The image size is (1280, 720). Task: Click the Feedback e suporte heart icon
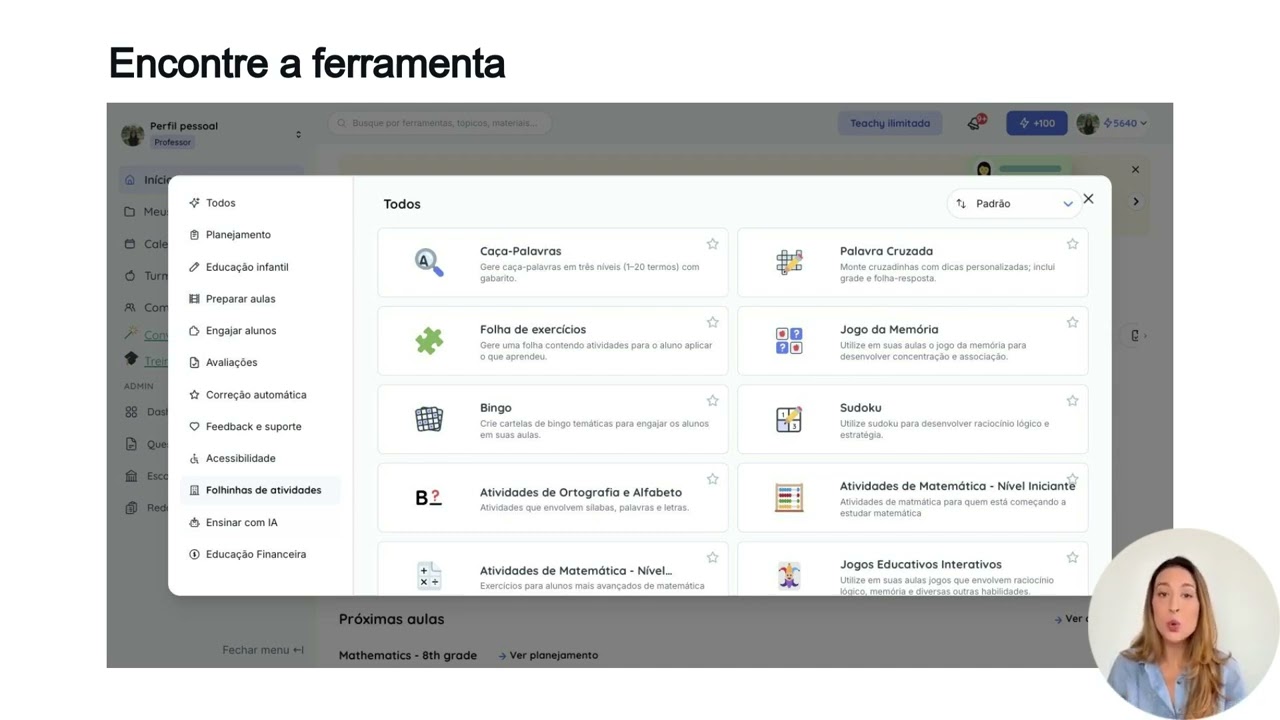194,427
